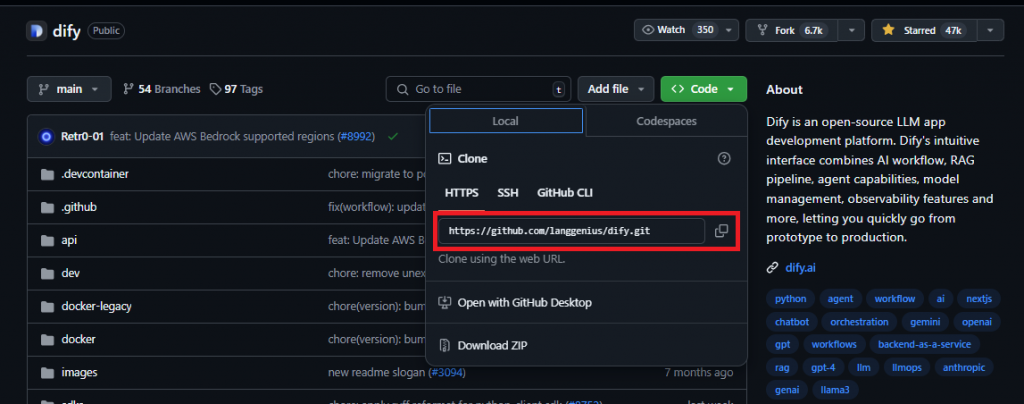Click the dify repository logo icon
1024x404 pixels.
pos(37,31)
